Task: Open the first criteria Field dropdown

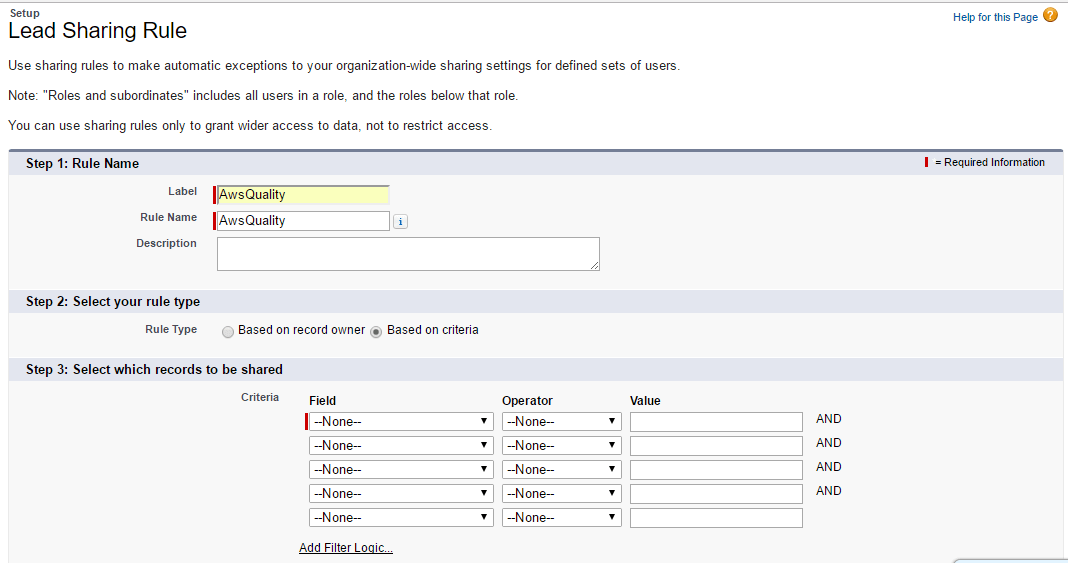Action: (401, 421)
